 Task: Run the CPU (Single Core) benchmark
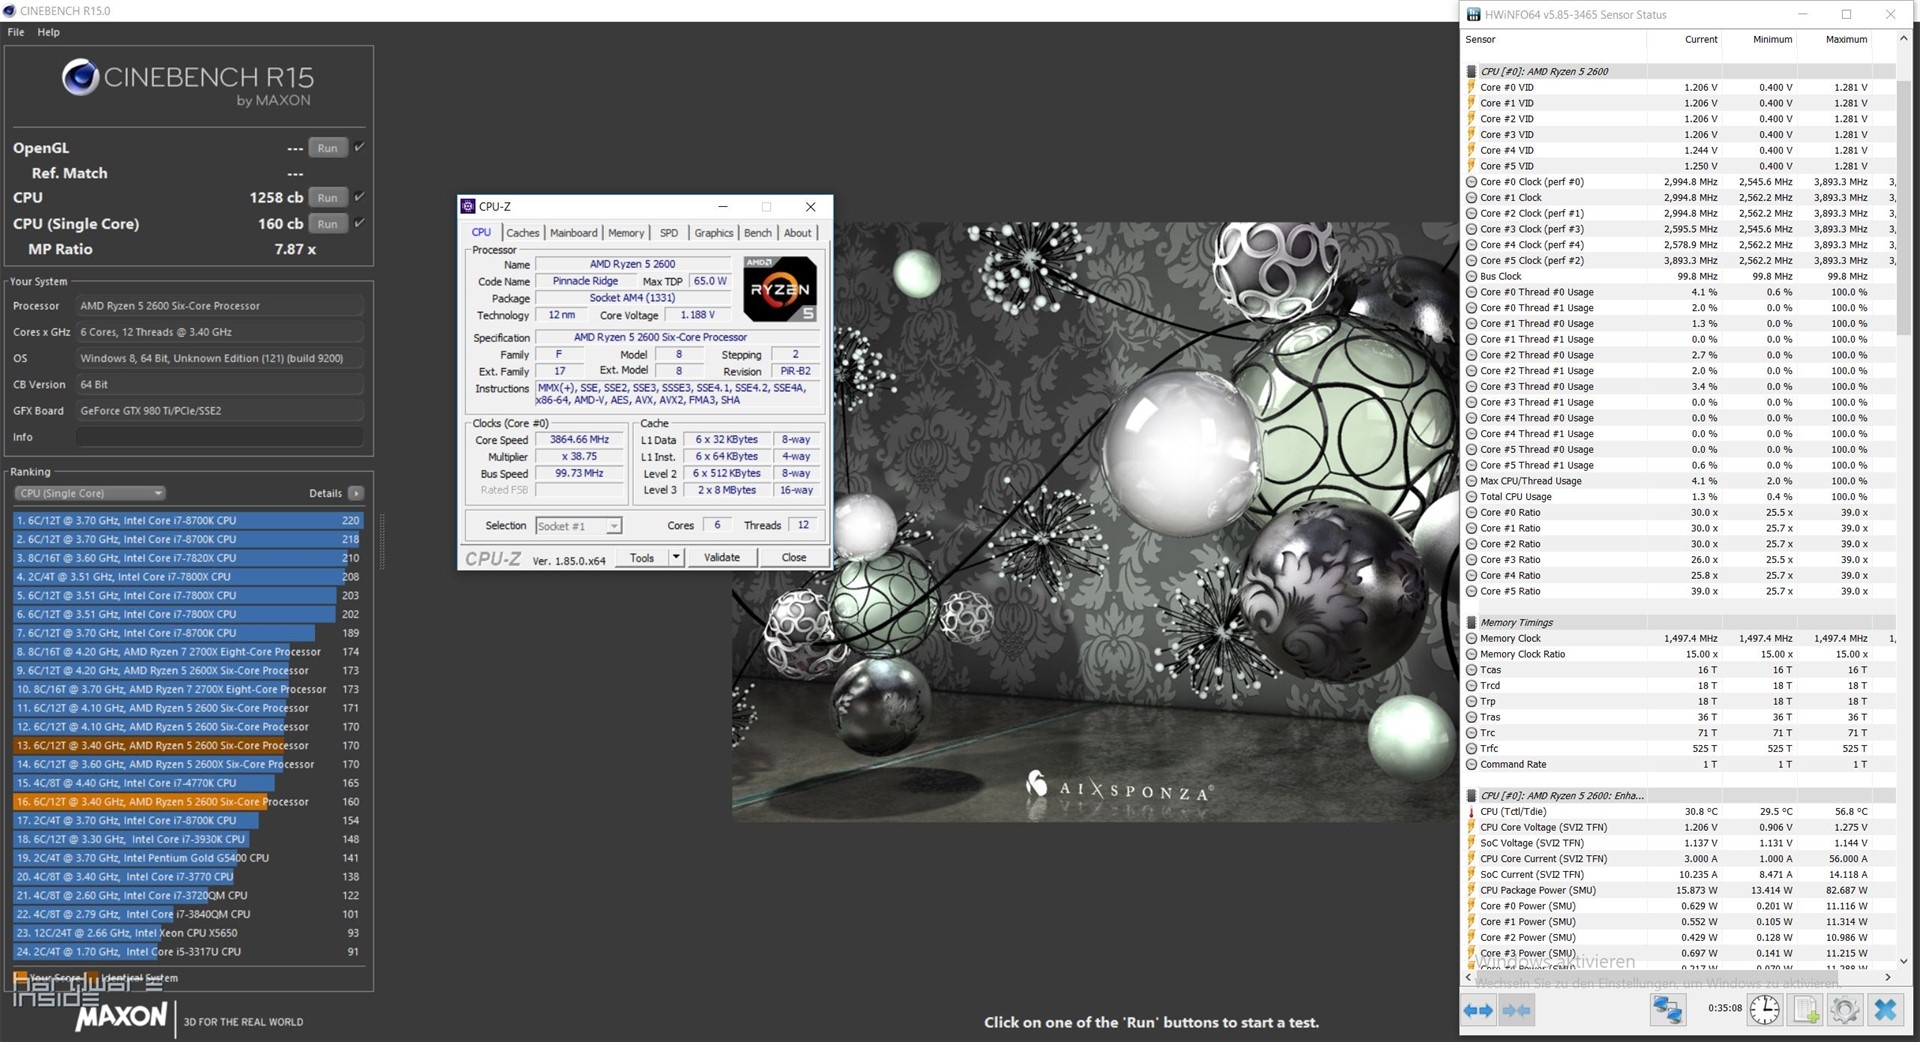[x=328, y=224]
